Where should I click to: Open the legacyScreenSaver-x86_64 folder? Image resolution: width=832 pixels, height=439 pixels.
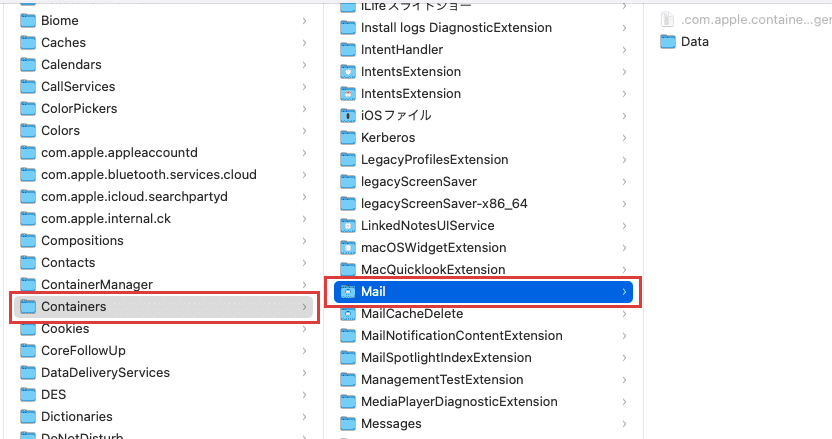(483, 204)
